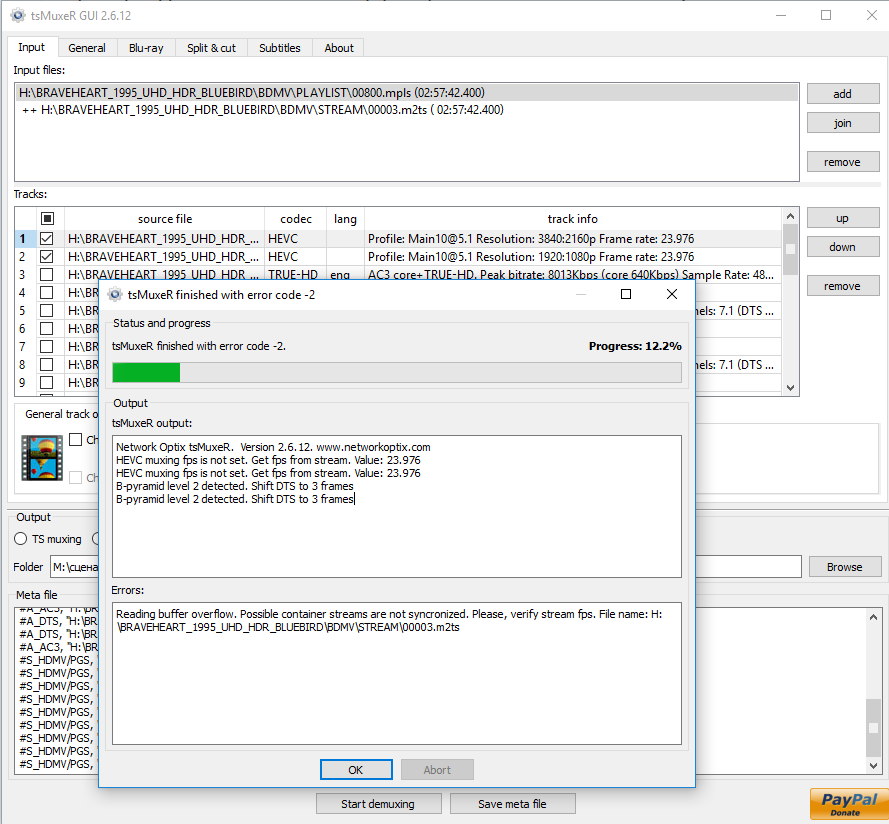Select the 00800.mpls playlist input file
Image resolution: width=889 pixels, height=824 pixels.
[x=407, y=92]
